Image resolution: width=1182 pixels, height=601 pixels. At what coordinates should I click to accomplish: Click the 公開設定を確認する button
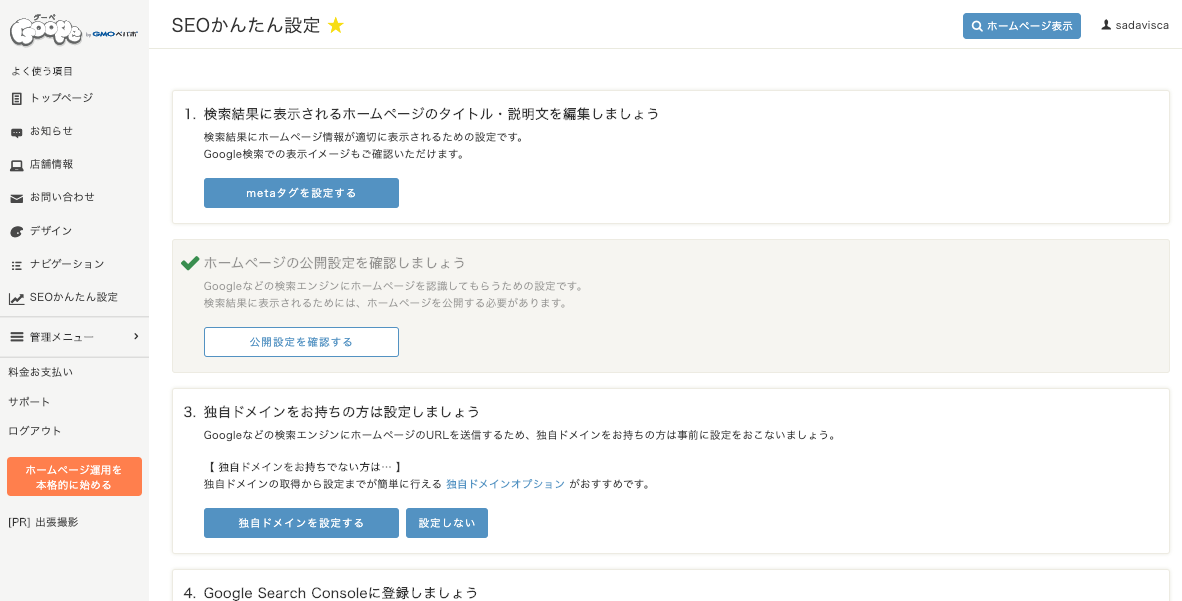click(301, 342)
